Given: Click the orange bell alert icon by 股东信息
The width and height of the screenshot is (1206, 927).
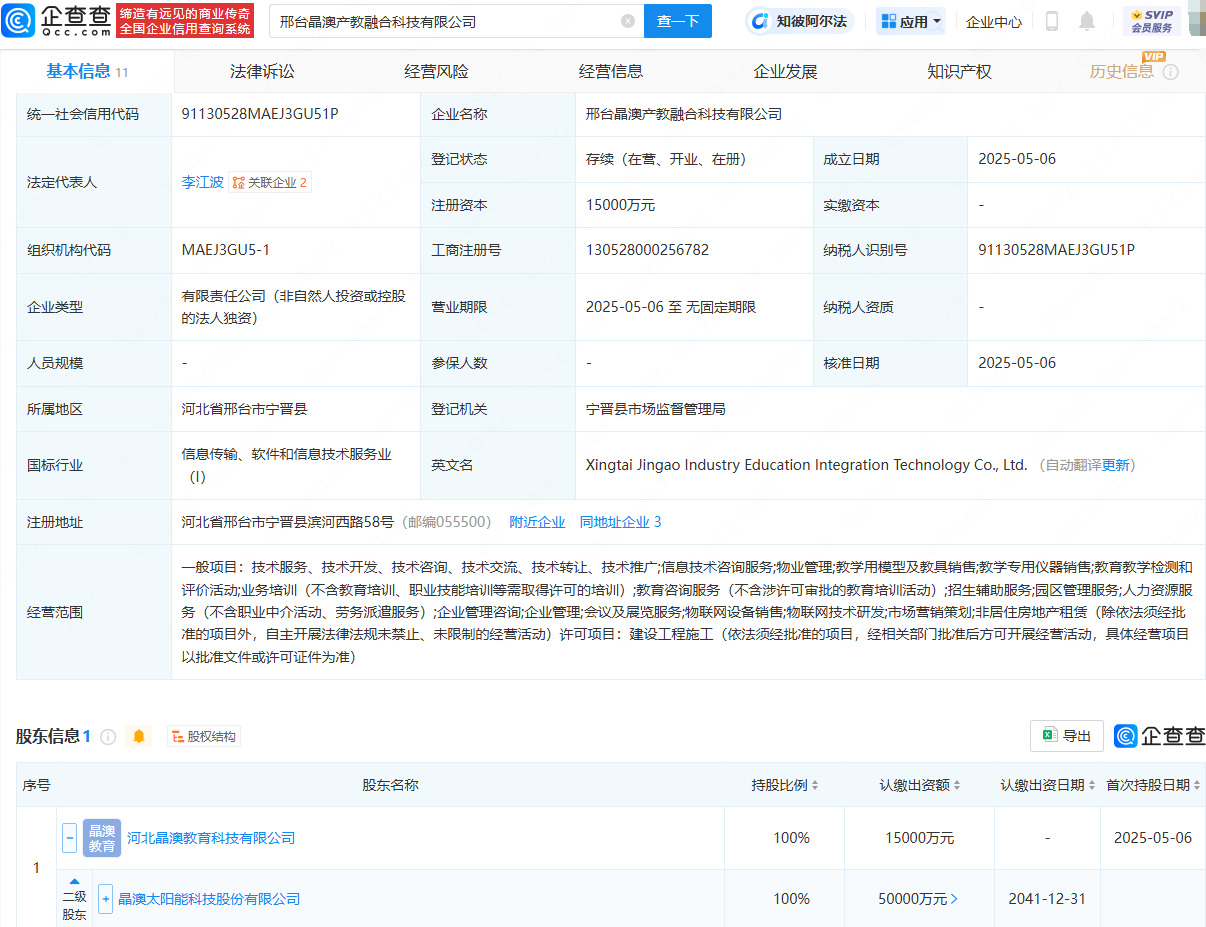Looking at the screenshot, I should click(139, 737).
